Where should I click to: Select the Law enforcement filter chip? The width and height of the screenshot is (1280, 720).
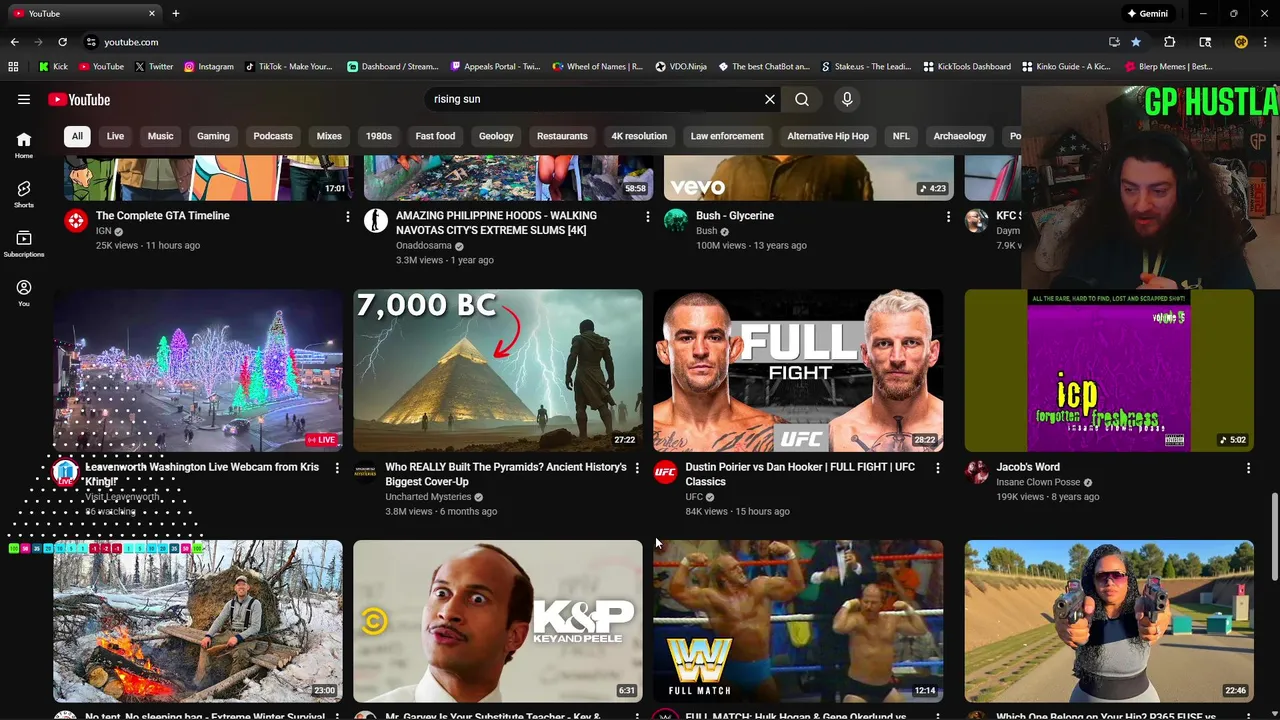727,136
